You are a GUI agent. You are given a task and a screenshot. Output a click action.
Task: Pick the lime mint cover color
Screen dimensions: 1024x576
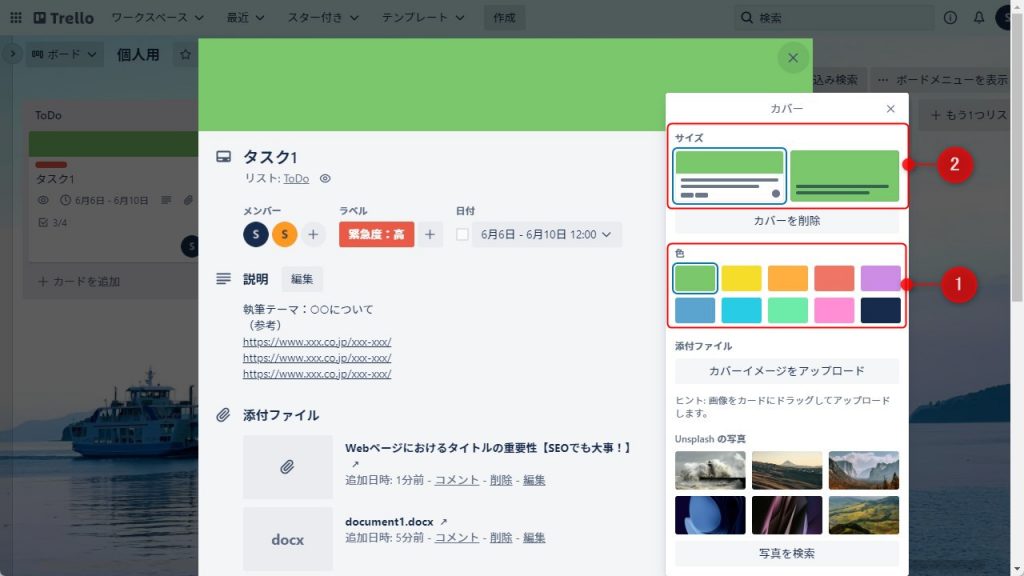point(788,310)
